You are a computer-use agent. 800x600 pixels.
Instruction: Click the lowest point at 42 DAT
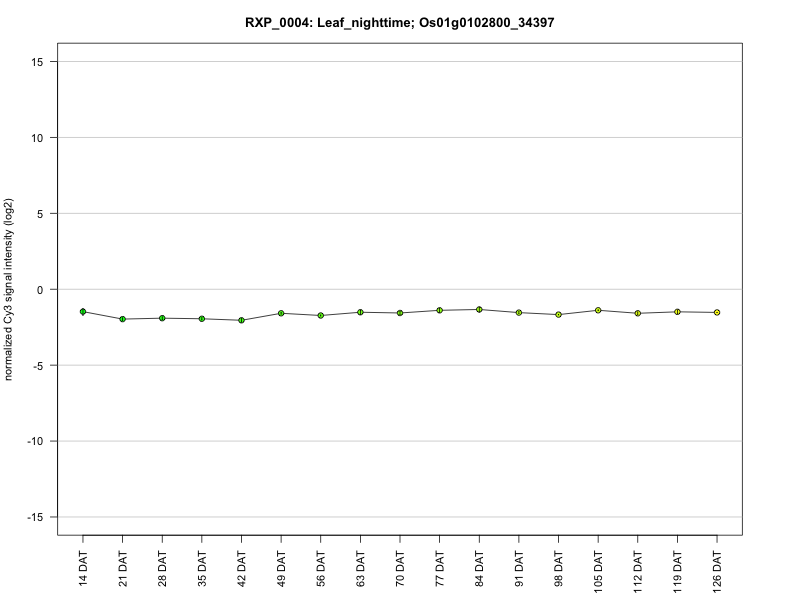coord(241,320)
